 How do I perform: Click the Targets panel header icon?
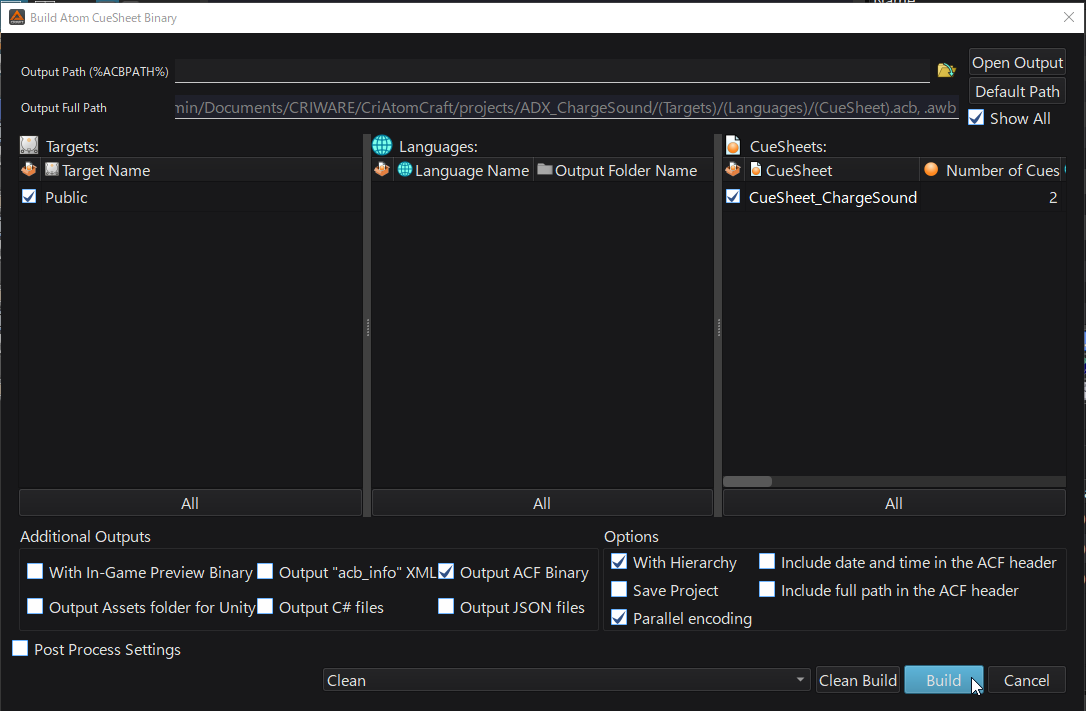point(29,145)
